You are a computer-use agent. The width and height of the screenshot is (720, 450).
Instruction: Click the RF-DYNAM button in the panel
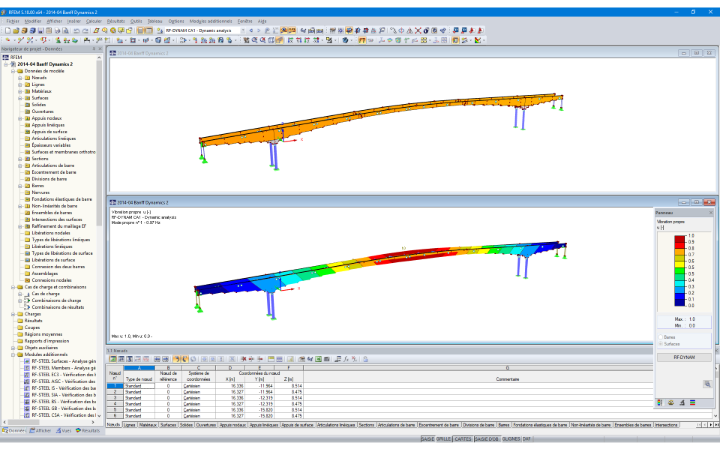[x=684, y=357]
